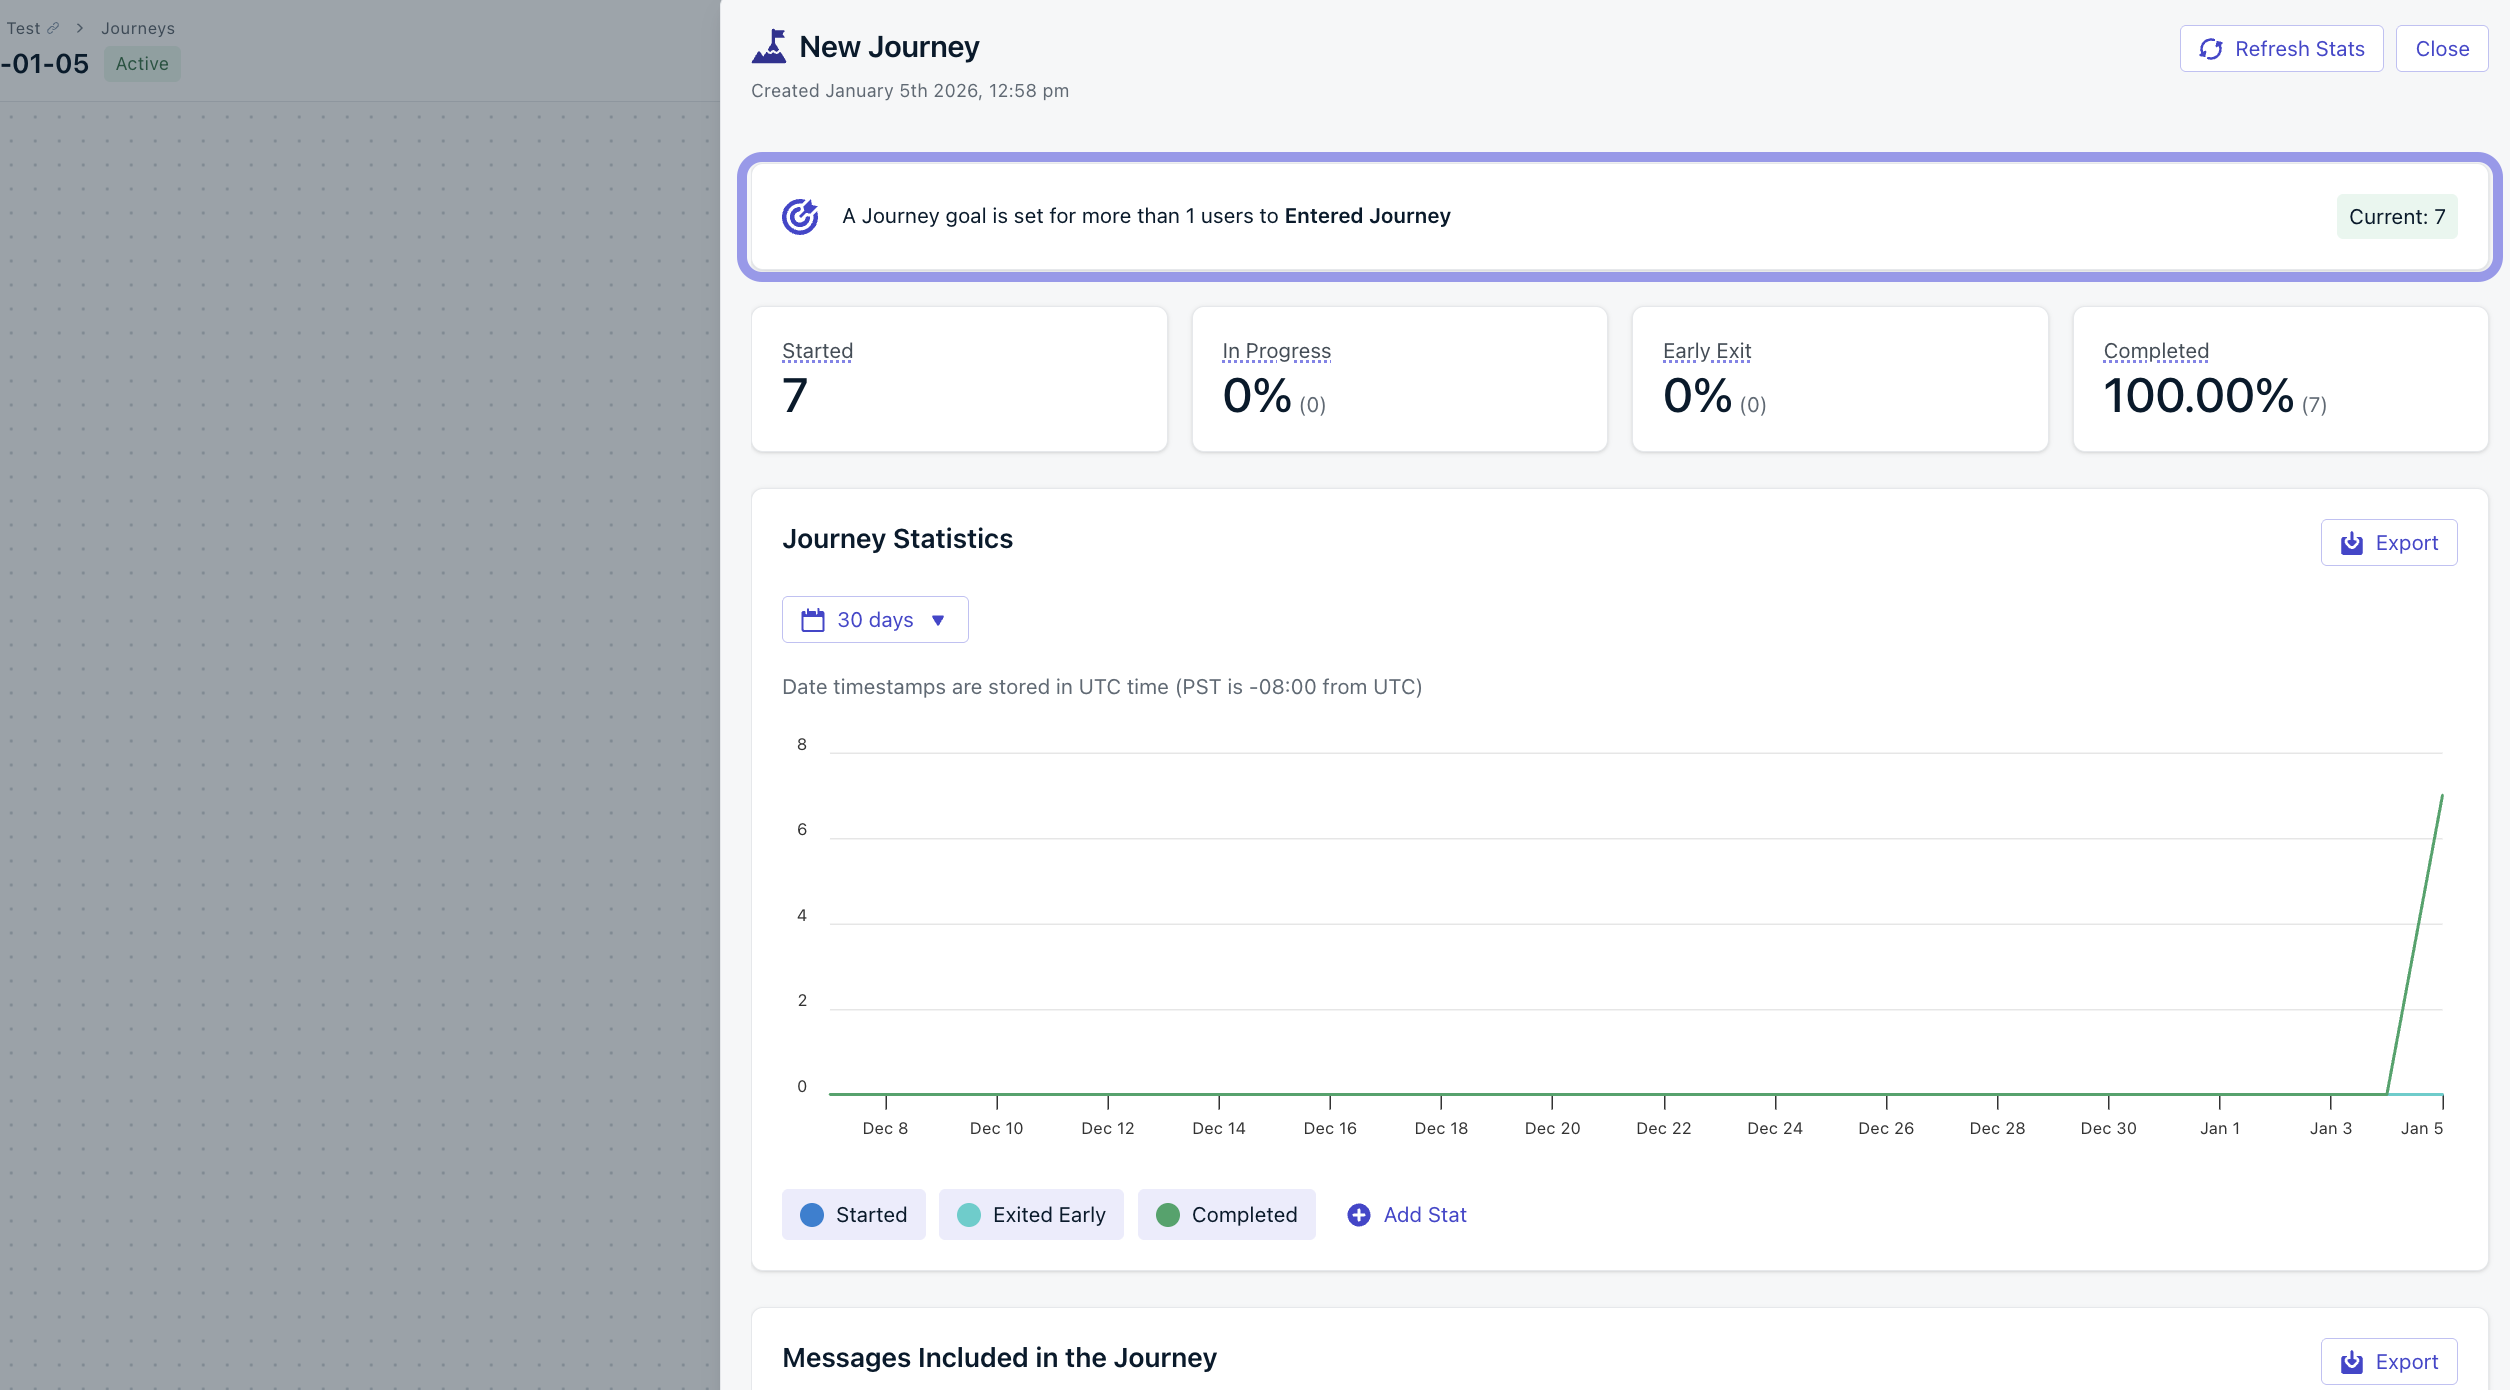This screenshot has height=1390, width=2510.
Task: Click the New Journey mountain flag icon
Action: click(770, 44)
